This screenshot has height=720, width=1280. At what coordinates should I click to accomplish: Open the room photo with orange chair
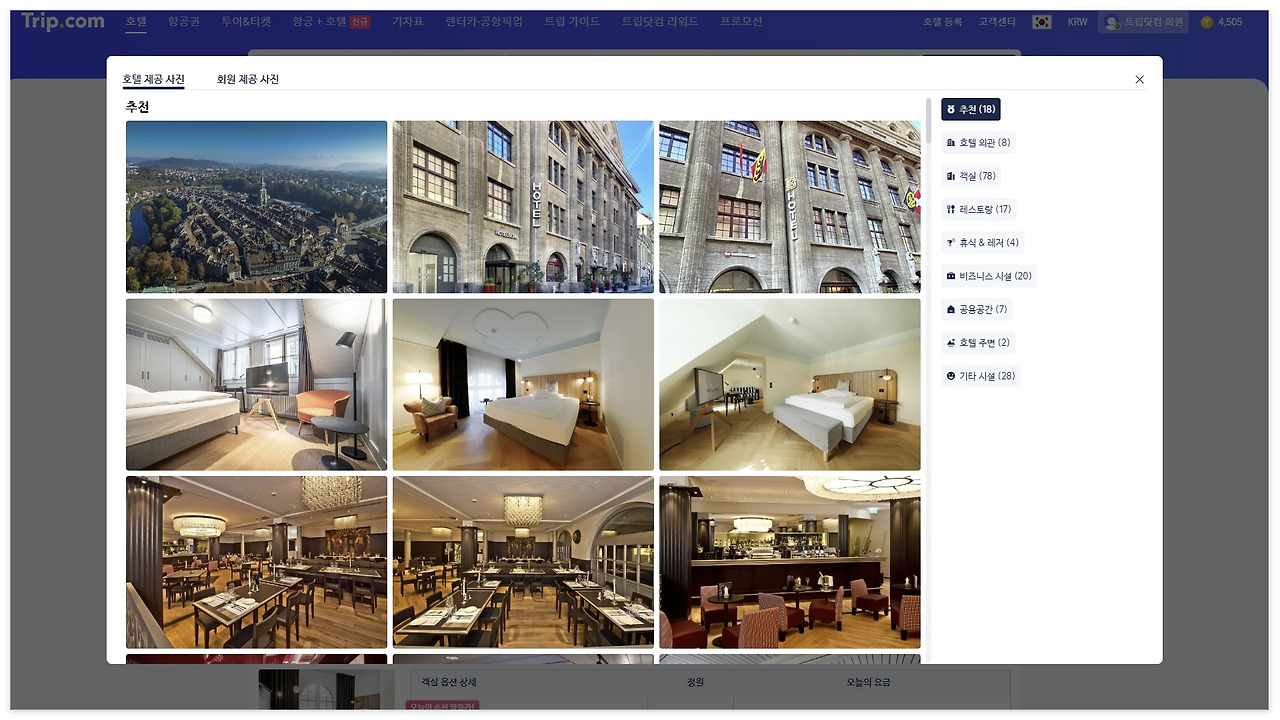pyautogui.click(x=256, y=385)
